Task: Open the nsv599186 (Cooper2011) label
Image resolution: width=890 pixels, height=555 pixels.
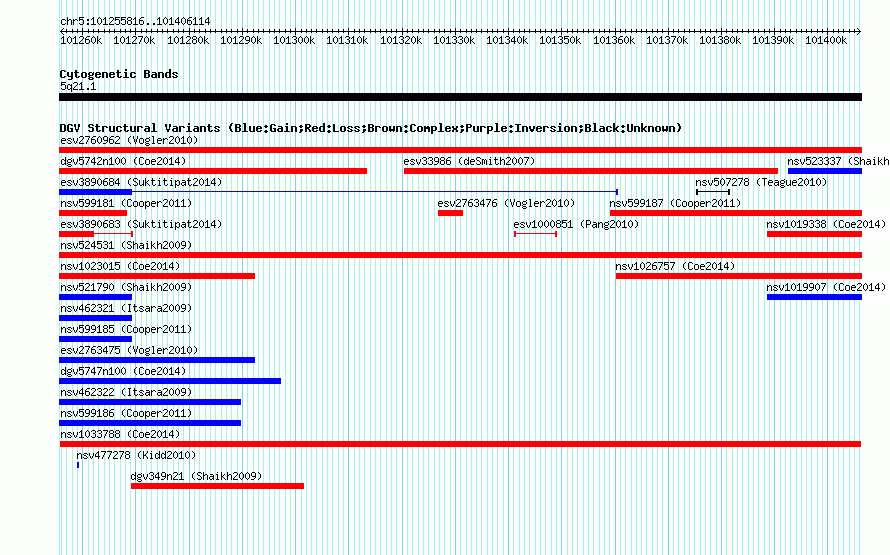Action: (x=126, y=413)
